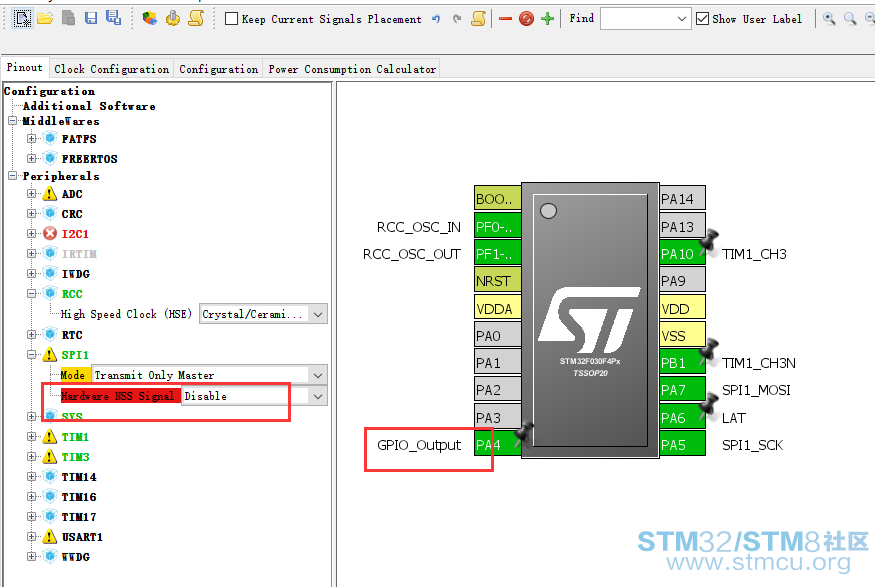875x587 pixels.
Task: Select TIM14 in peripherals tree
Action: [79, 477]
